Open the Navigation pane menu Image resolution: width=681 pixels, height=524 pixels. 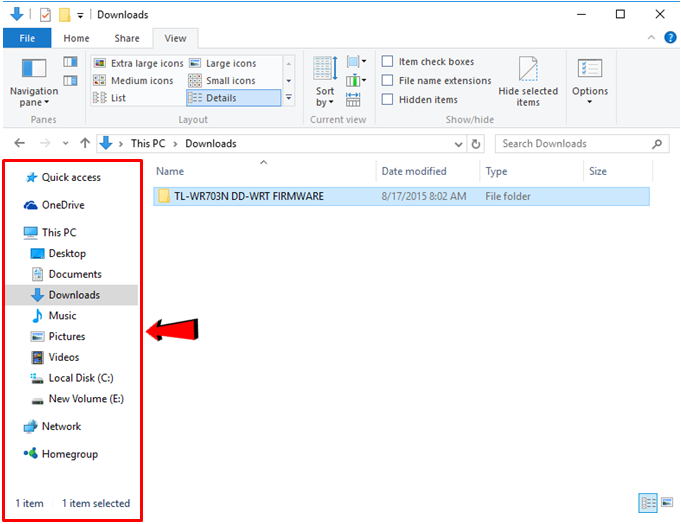pos(34,82)
